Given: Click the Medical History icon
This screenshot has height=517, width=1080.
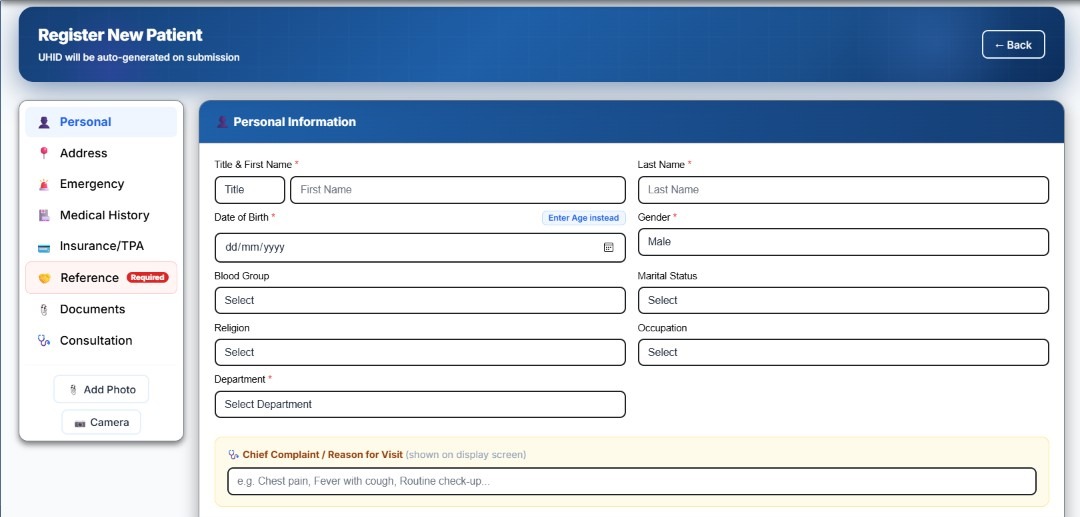Looking at the screenshot, I should [44, 215].
